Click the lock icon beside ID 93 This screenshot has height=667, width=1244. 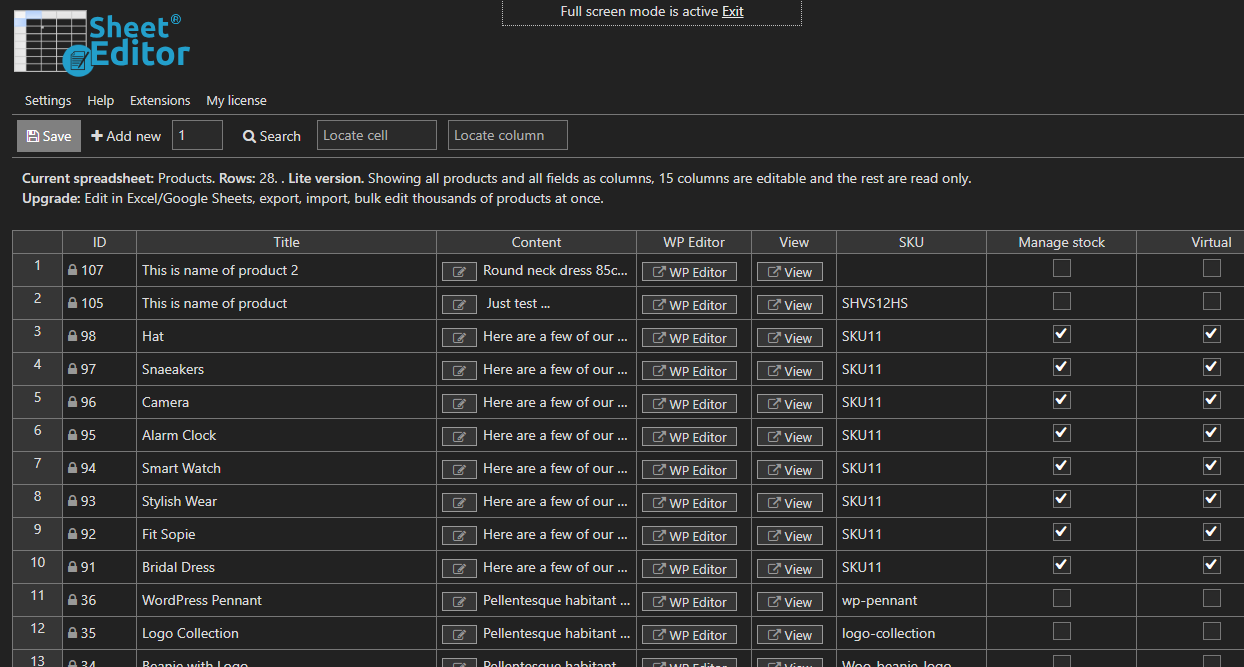[x=72, y=501]
